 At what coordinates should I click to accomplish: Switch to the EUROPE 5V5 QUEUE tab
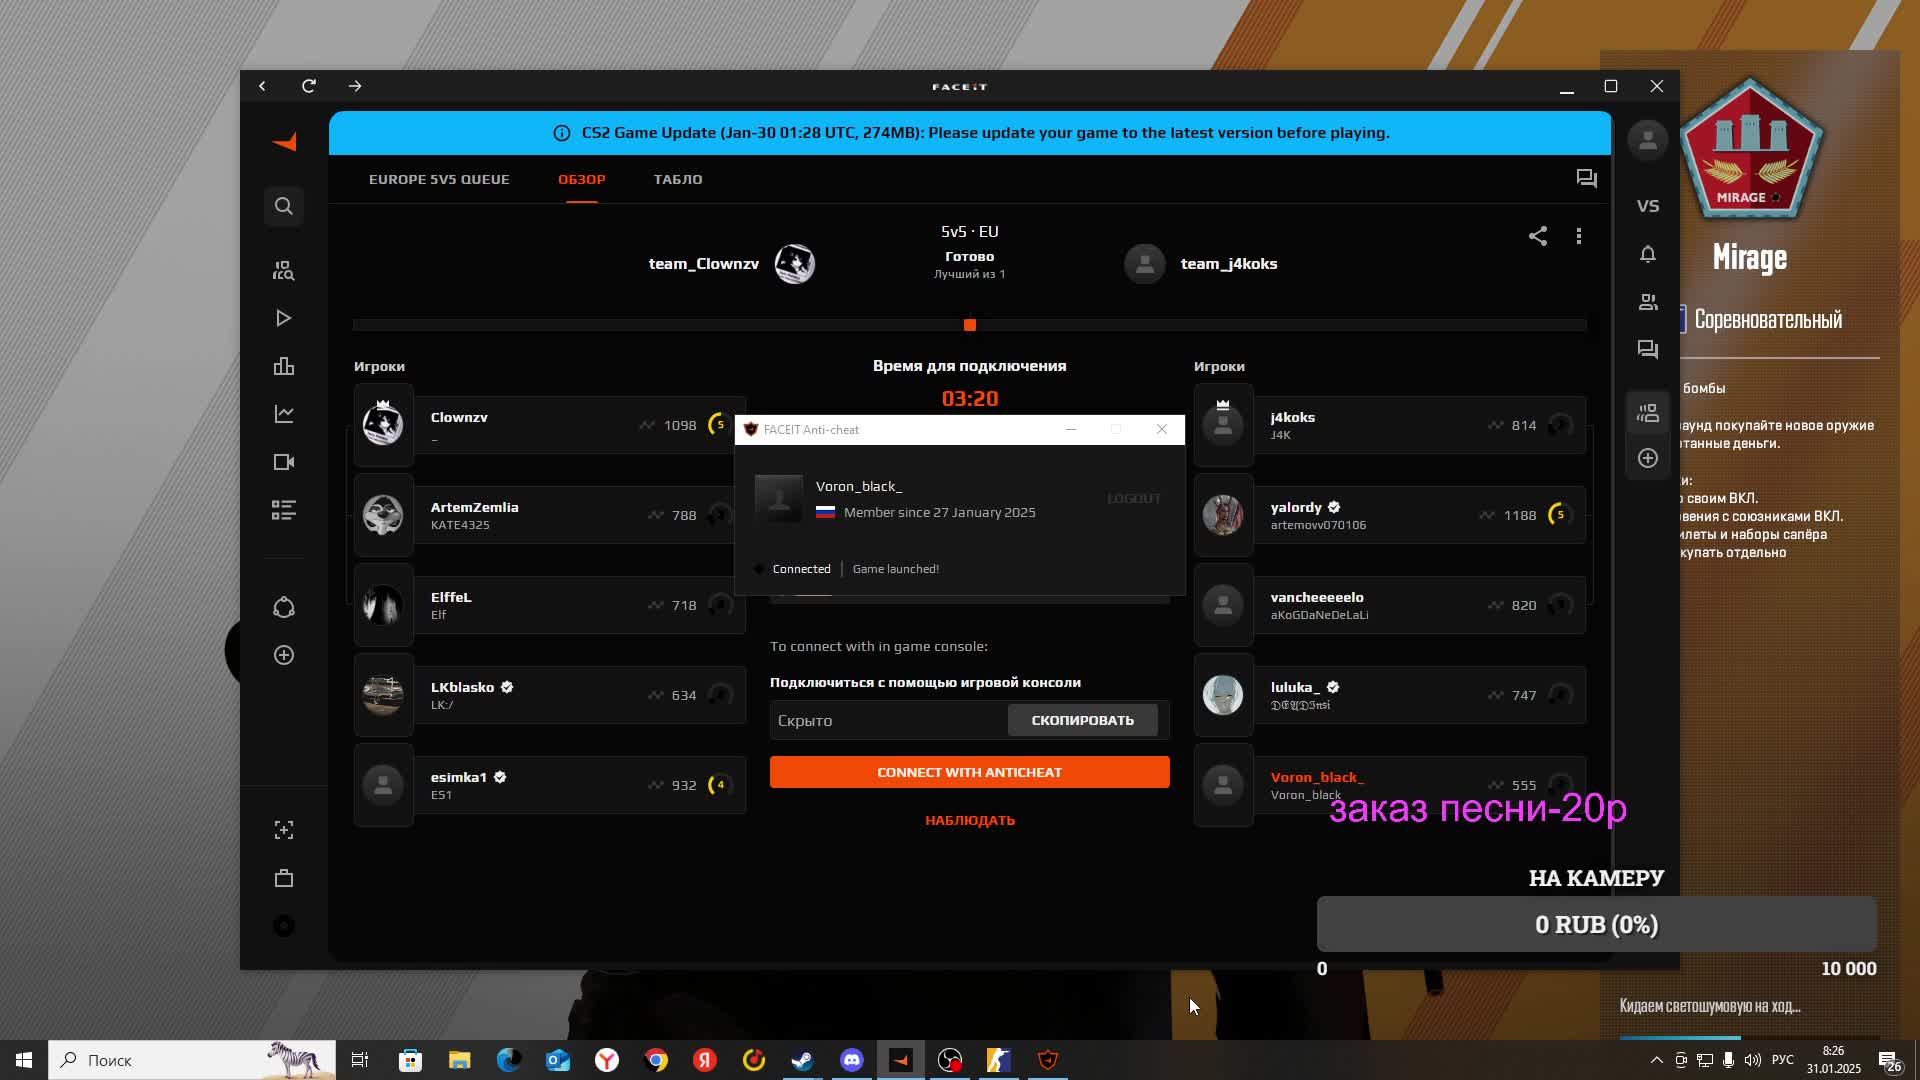click(439, 179)
